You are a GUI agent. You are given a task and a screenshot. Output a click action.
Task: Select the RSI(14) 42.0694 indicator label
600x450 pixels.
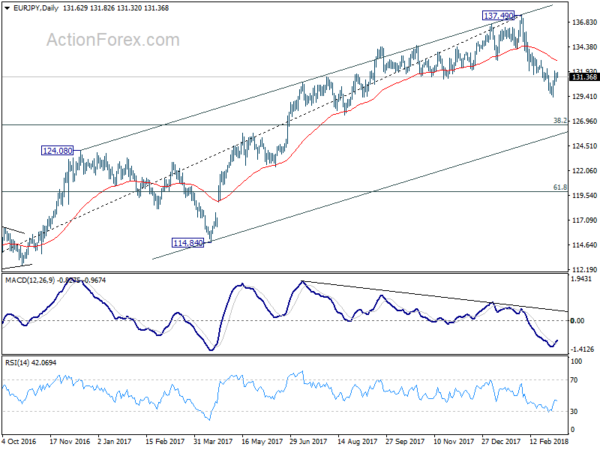point(31,362)
